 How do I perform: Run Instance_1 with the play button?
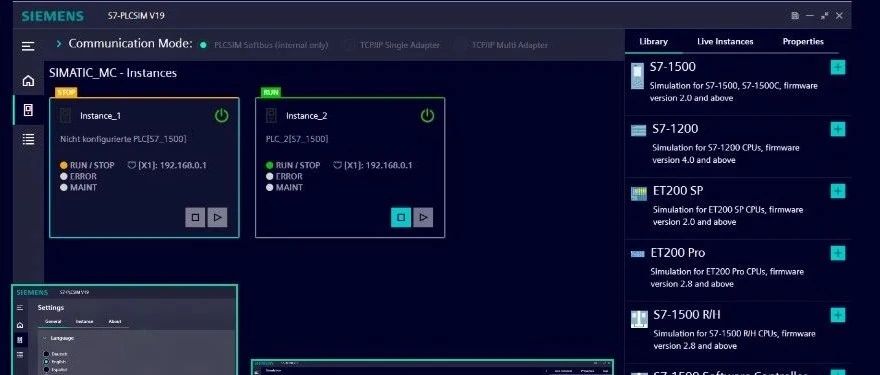(x=218, y=217)
